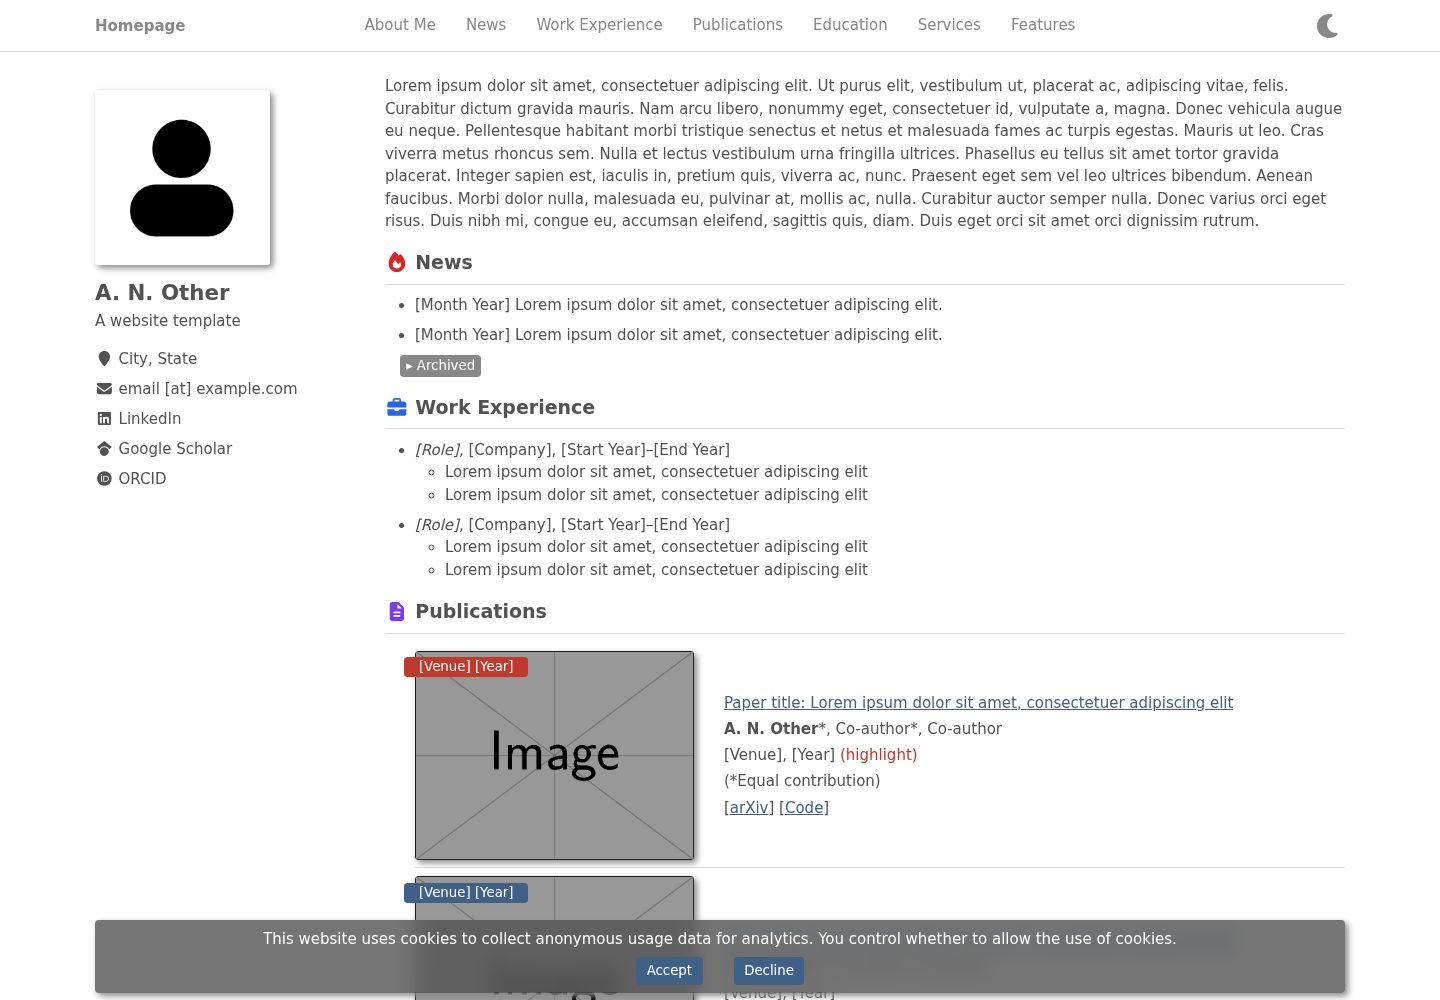Screen dimensions: 1440x1000
Task: Open the paper title link
Action: tap(978, 703)
